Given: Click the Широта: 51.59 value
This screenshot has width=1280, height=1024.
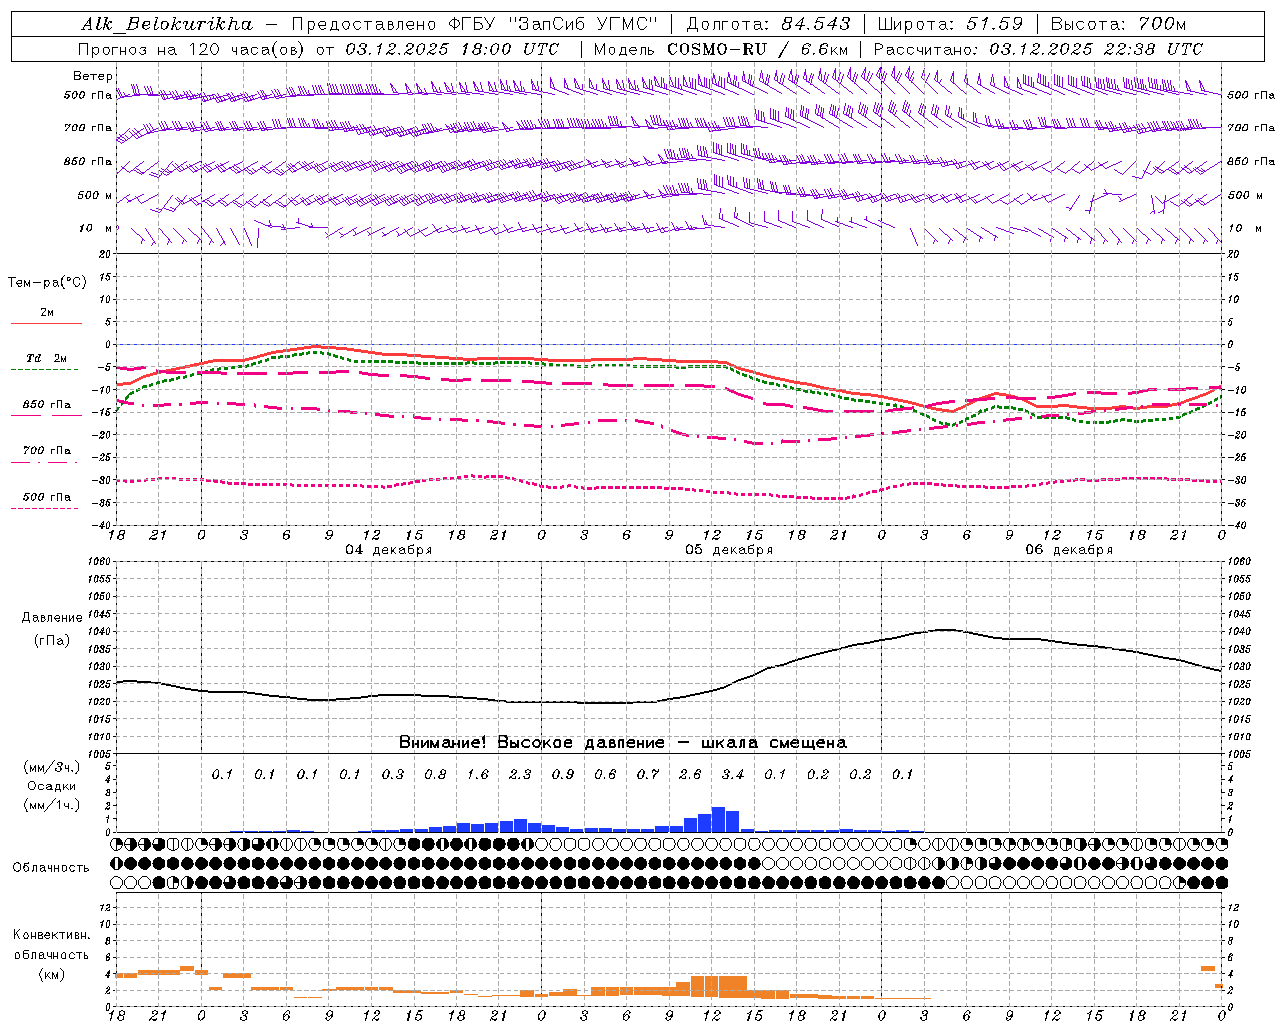Looking at the screenshot, I should point(950,24).
